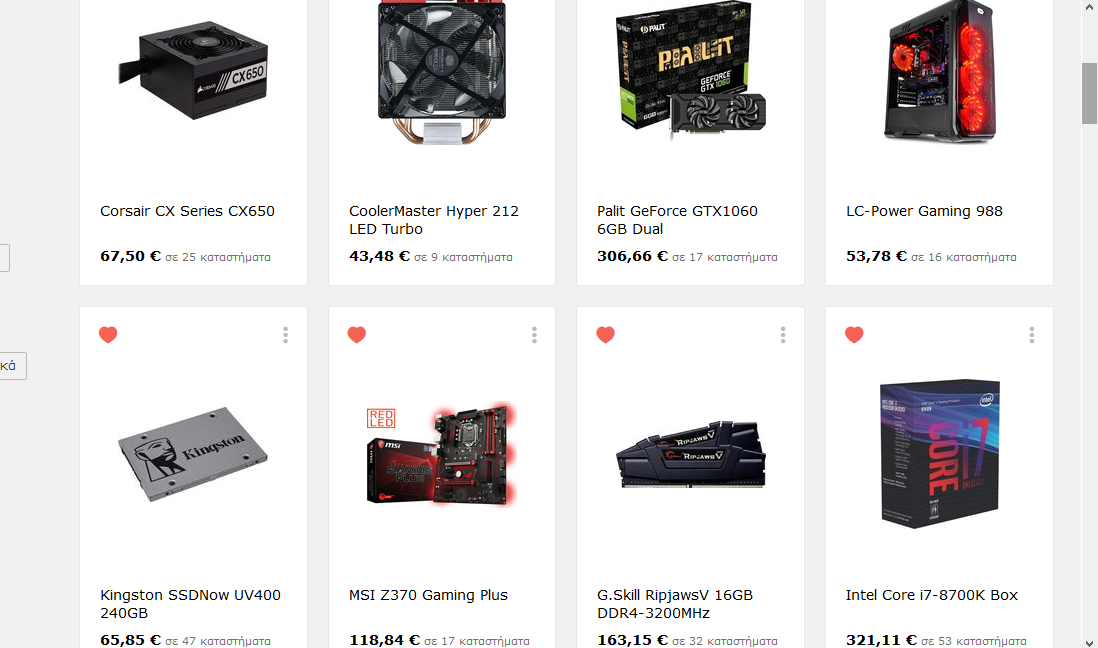Open Corsair CX Series CX650 title link

click(187, 211)
